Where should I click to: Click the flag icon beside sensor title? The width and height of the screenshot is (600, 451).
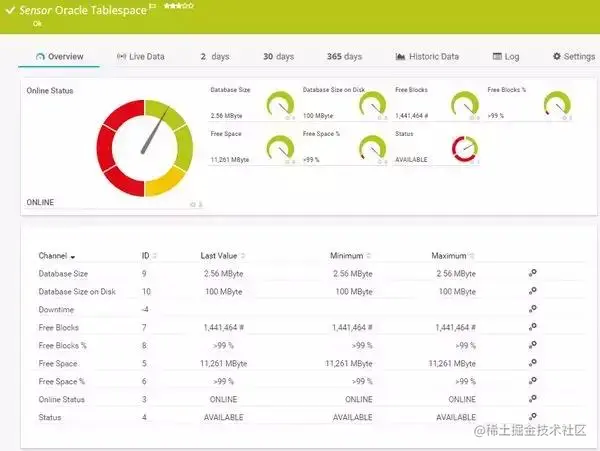point(152,7)
